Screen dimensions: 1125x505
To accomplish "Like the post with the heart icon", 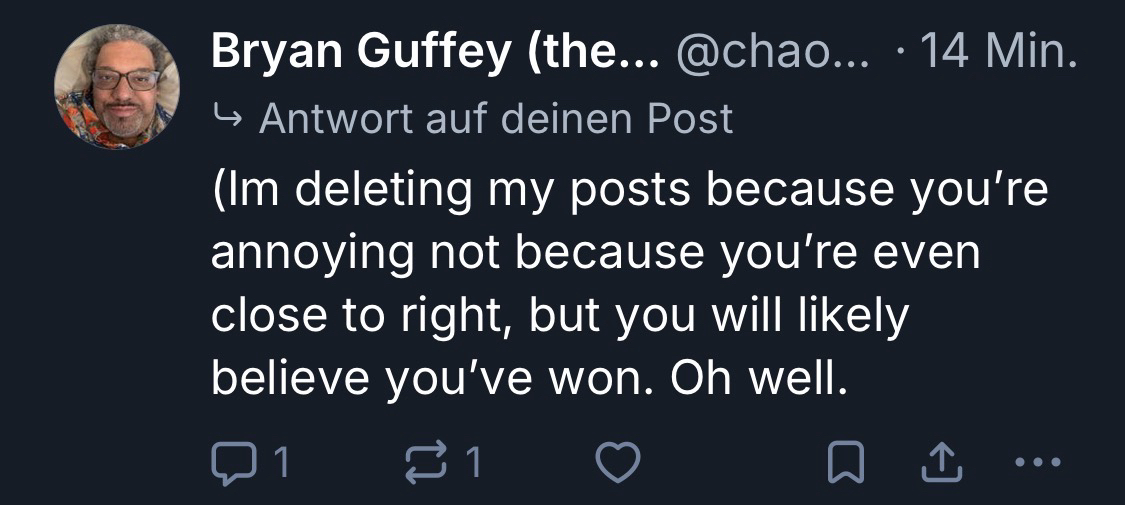I will tap(617, 462).
